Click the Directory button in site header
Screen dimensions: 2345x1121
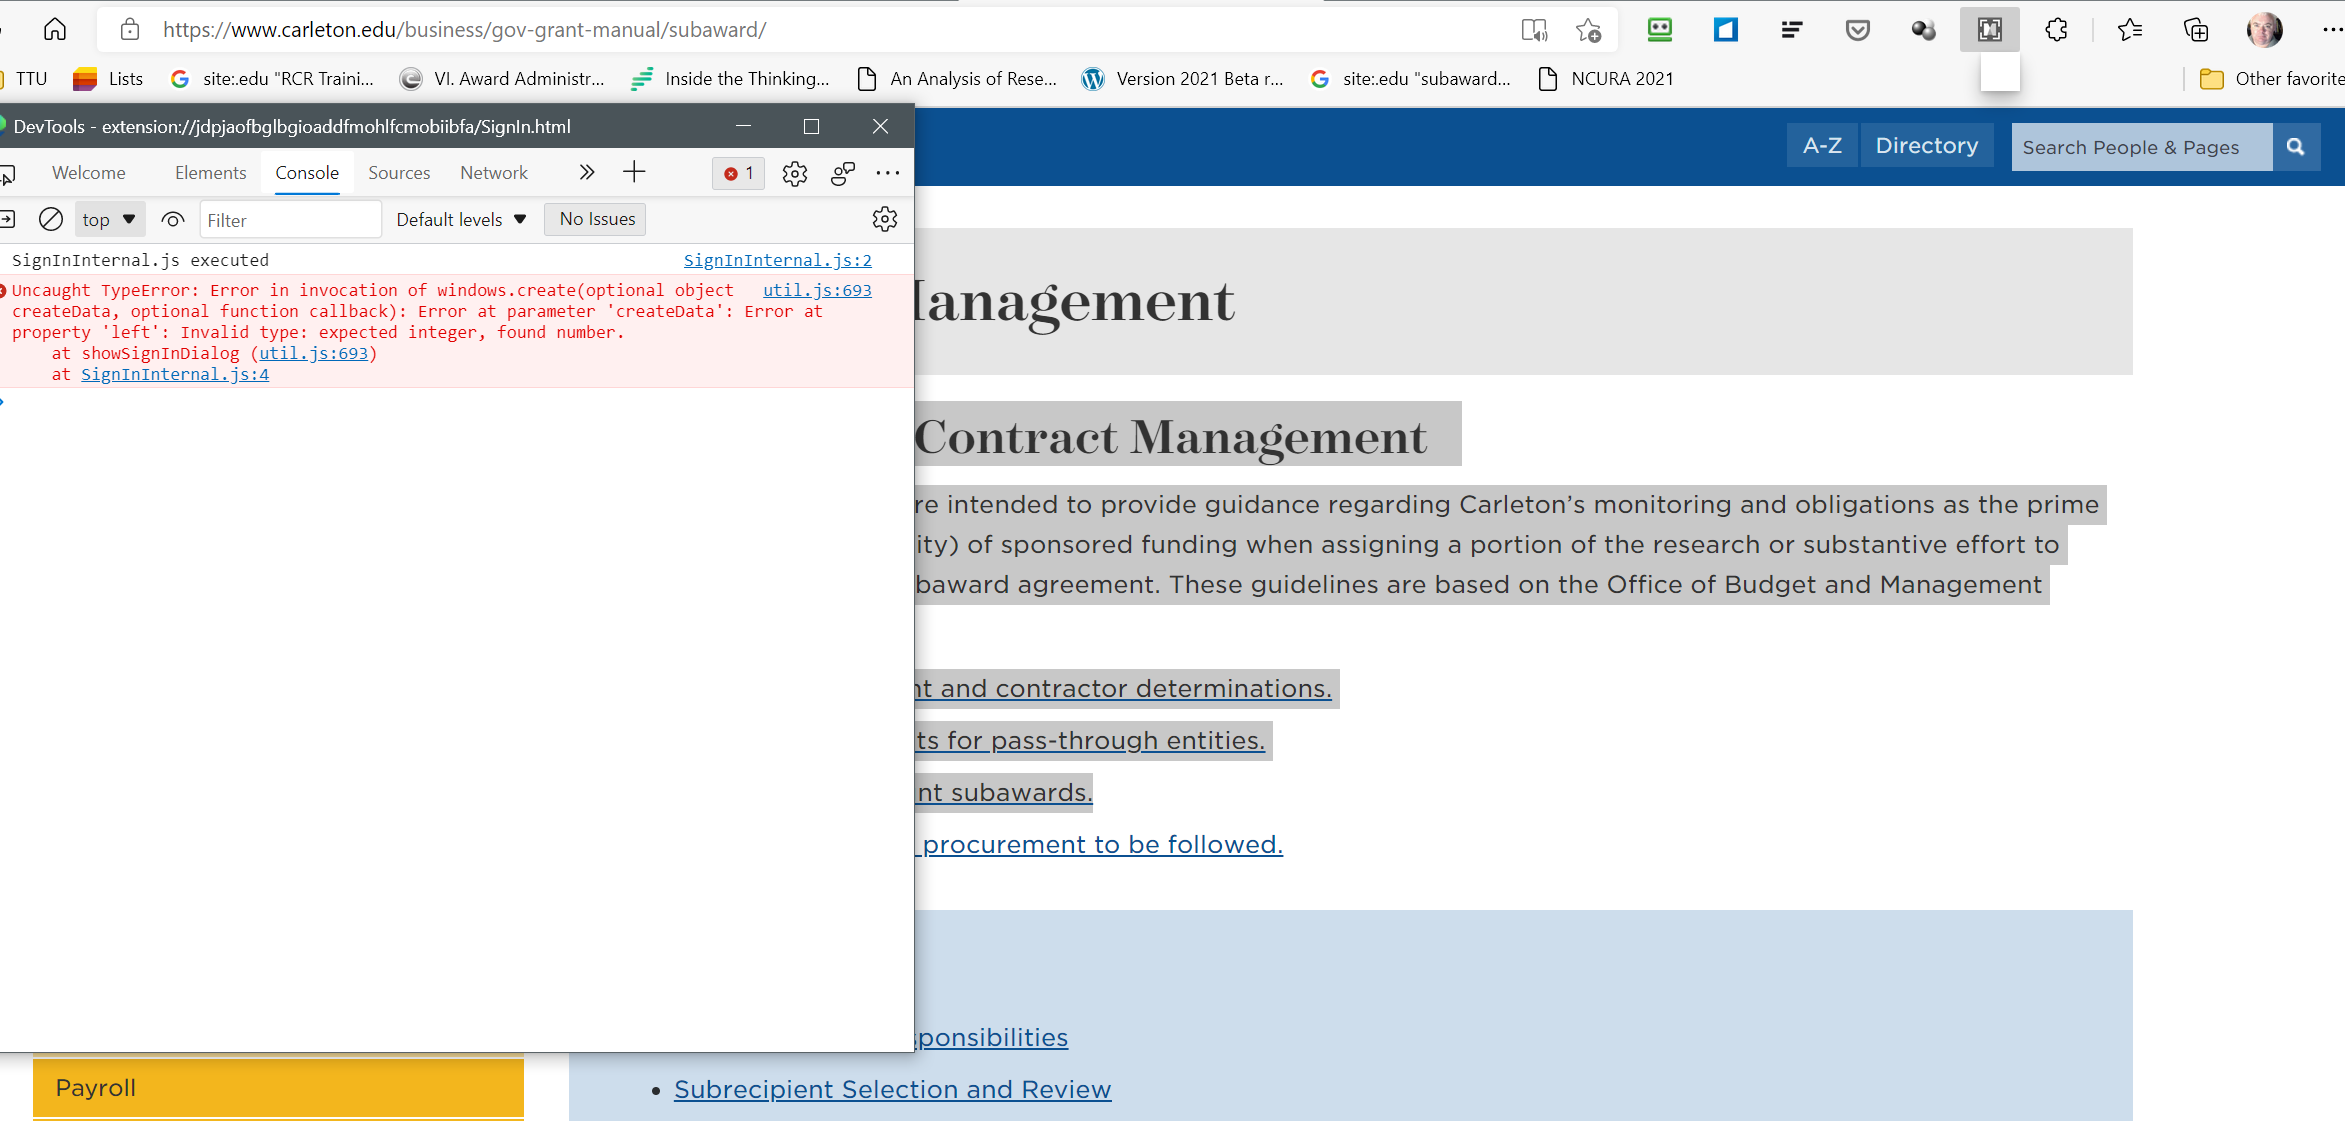pos(1926,146)
